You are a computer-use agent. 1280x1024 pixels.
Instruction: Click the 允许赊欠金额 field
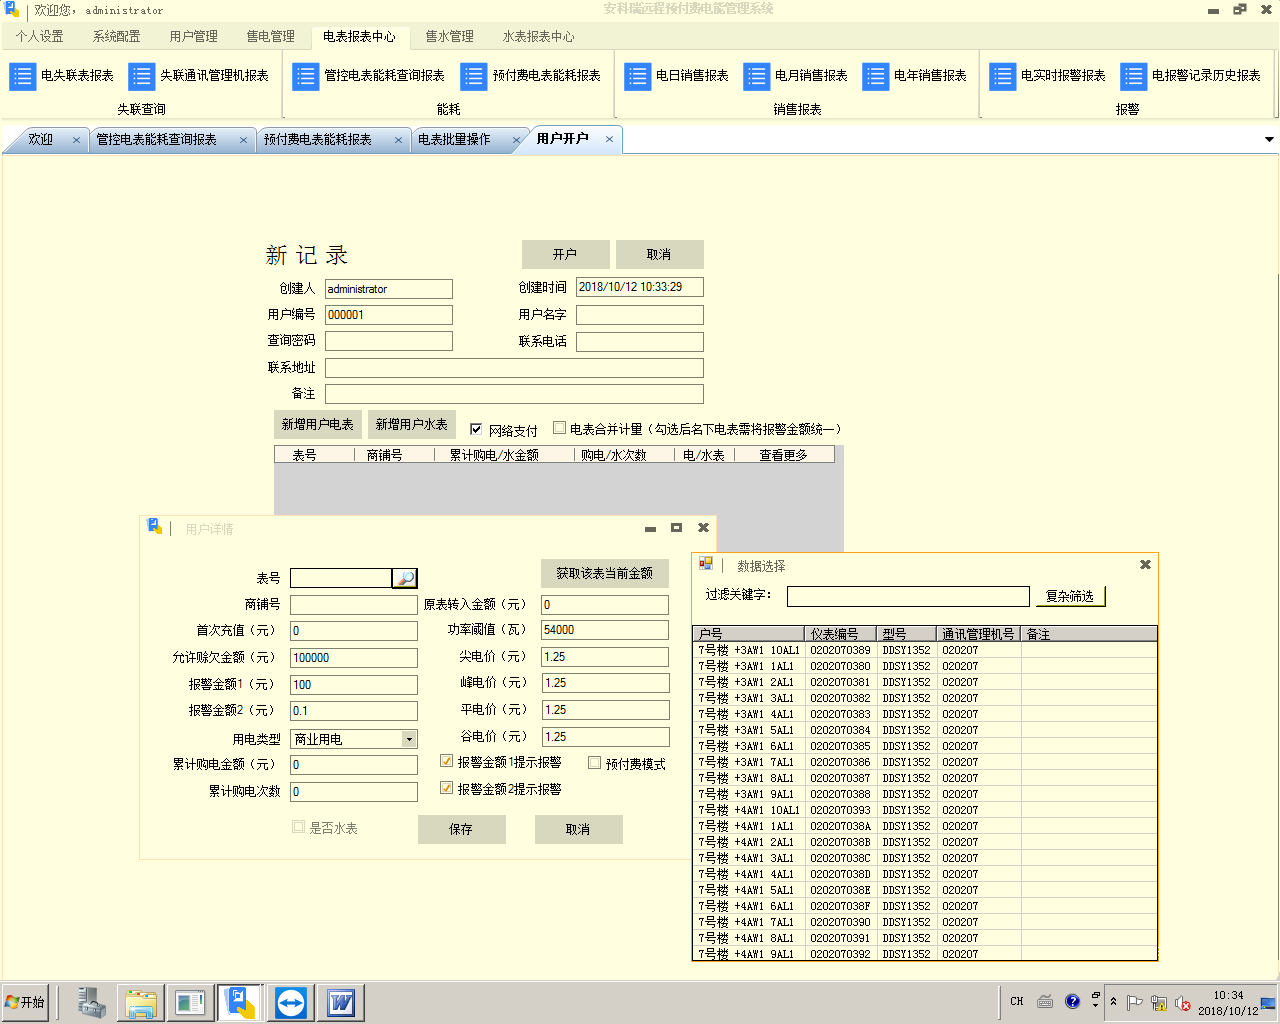click(x=354, y=658)
